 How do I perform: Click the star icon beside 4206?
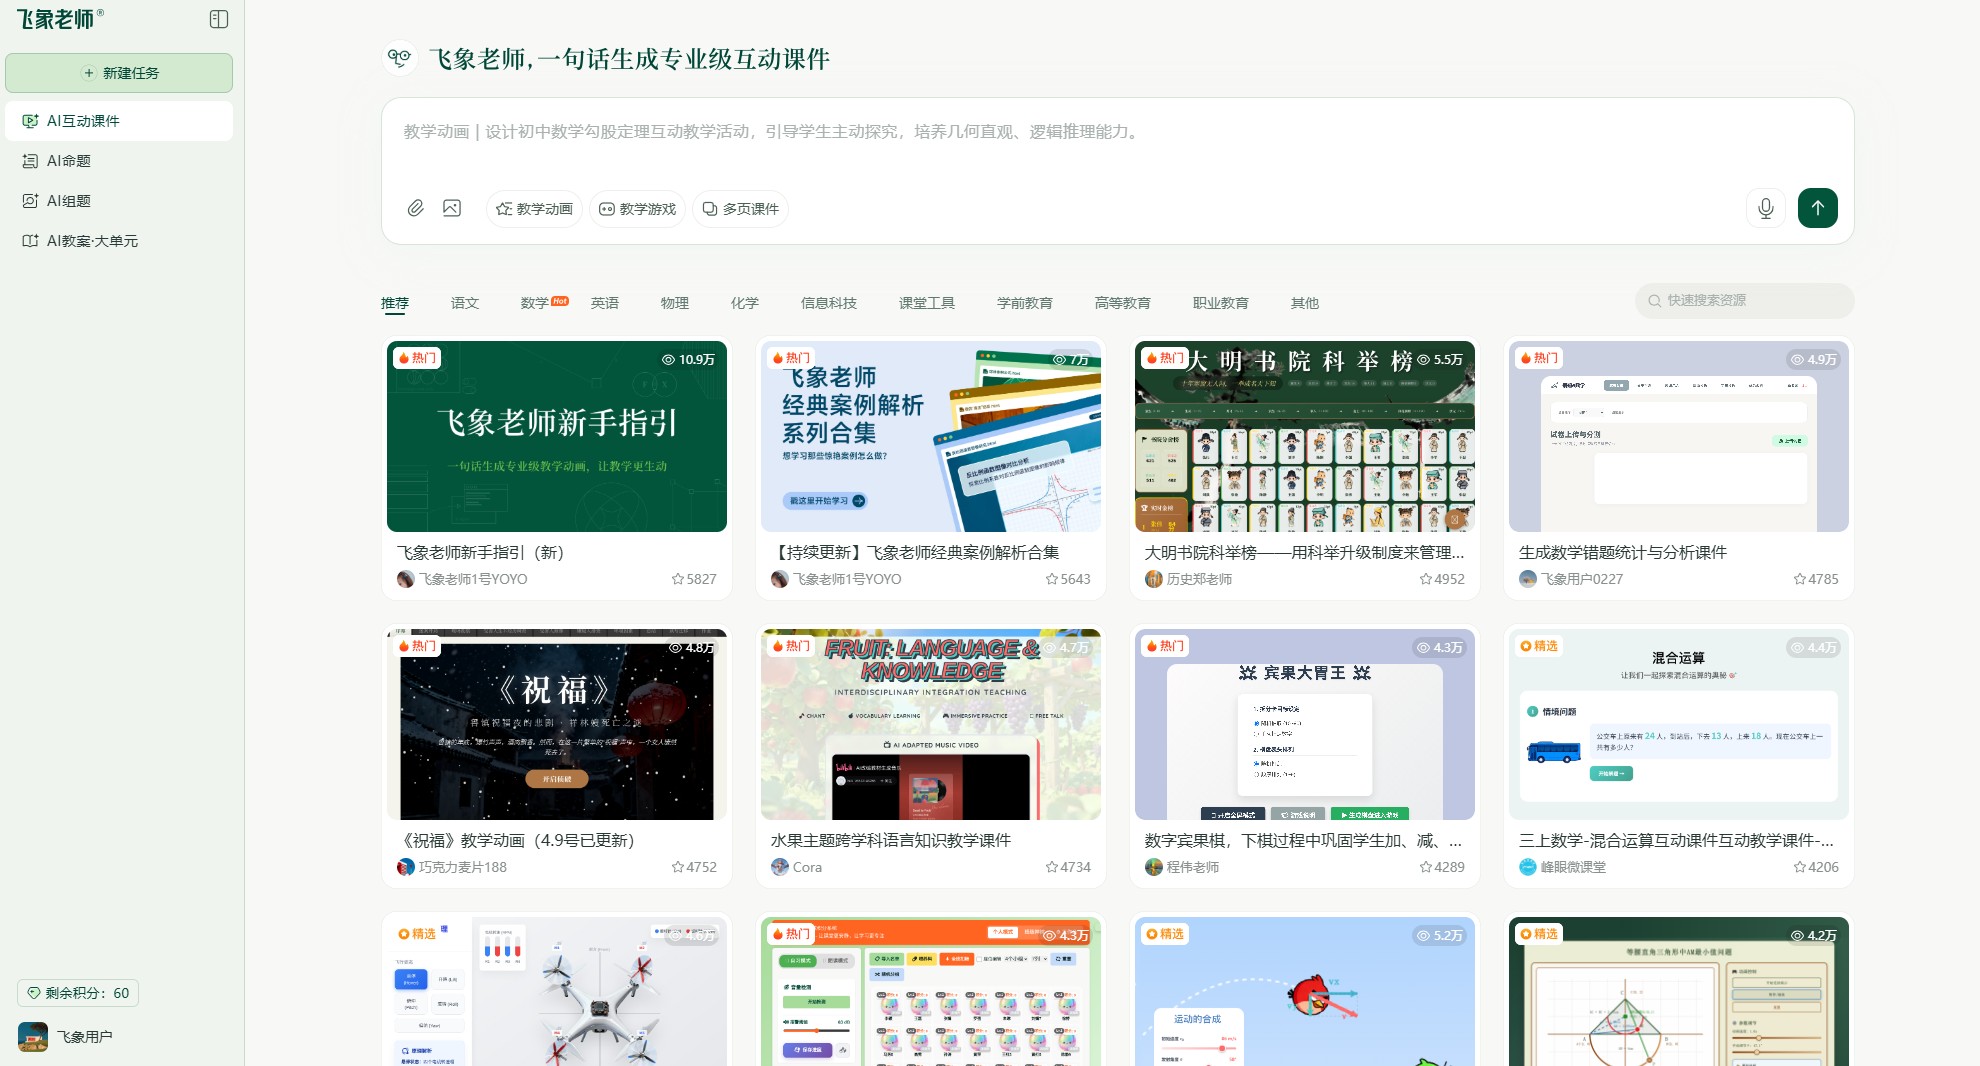(x=1800, y=867)
